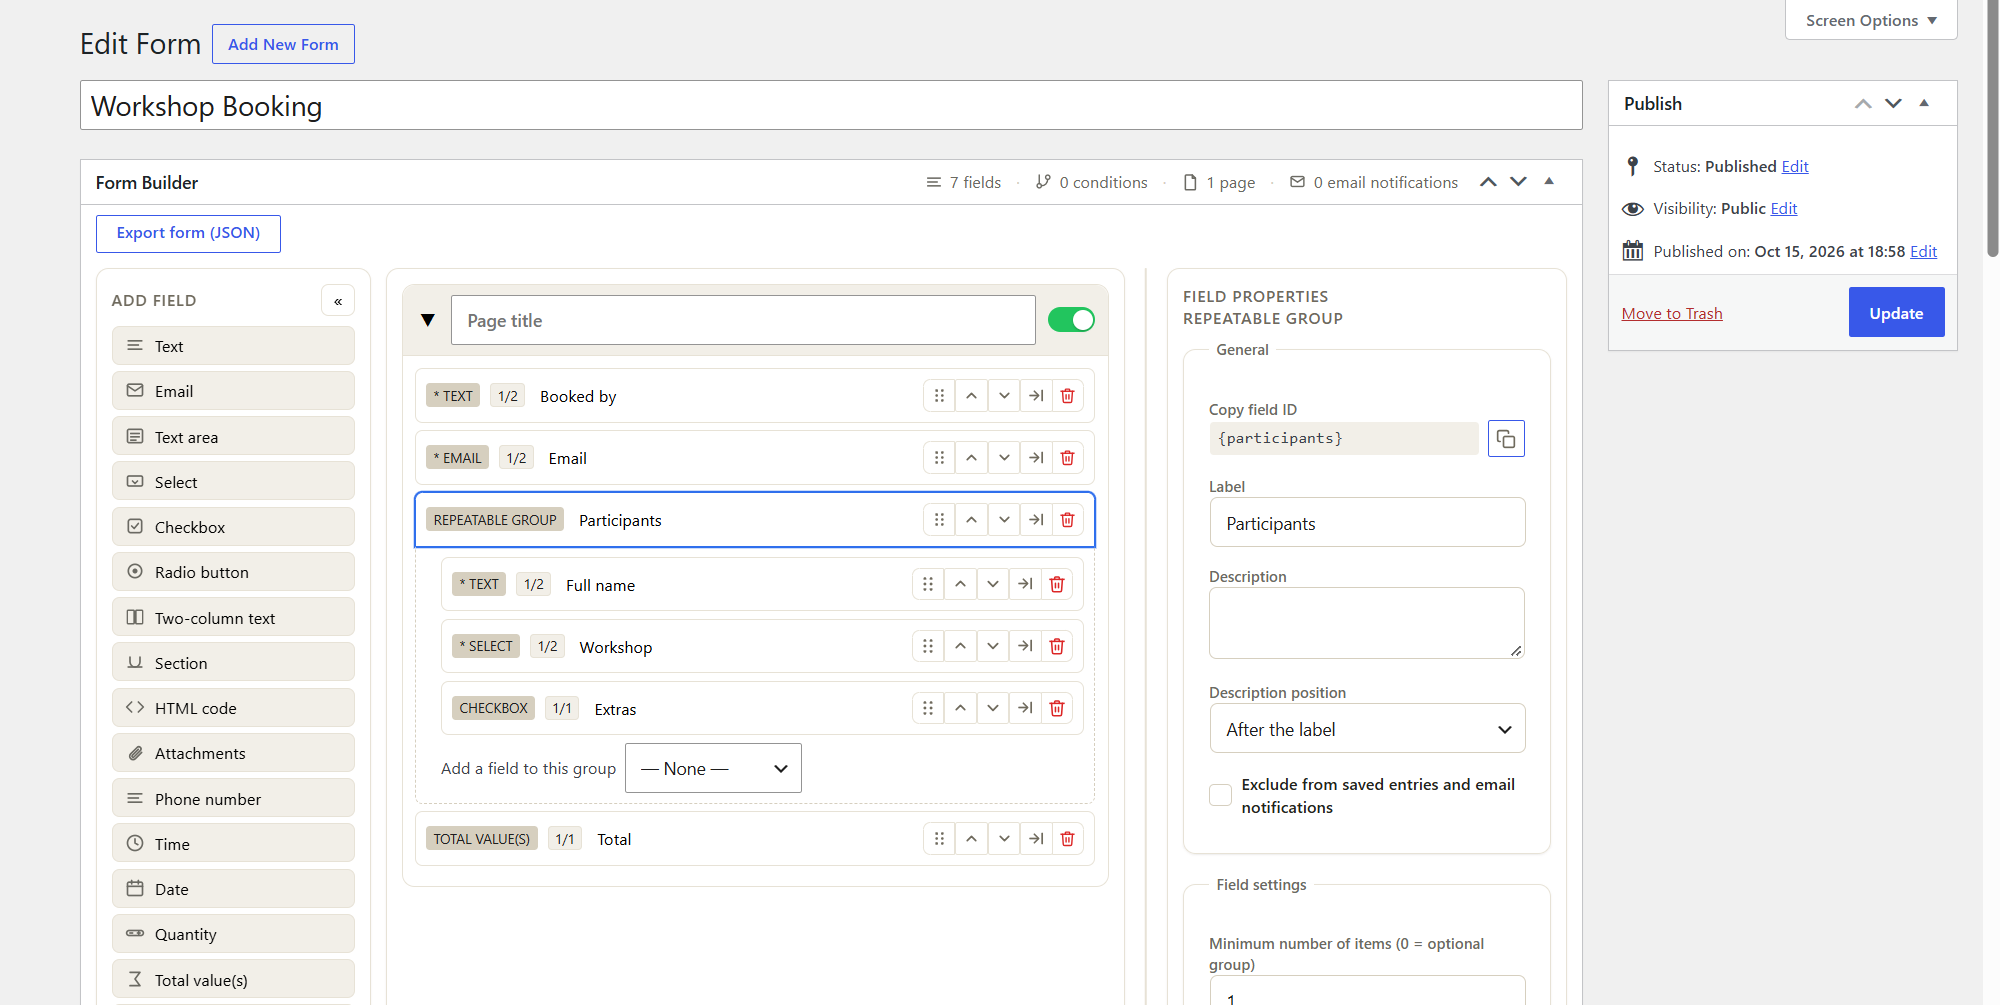Viewport: 2000px width, 1005px height.
Task: Move the Extras checkbox field down
Action: click(x=993, y=708)
